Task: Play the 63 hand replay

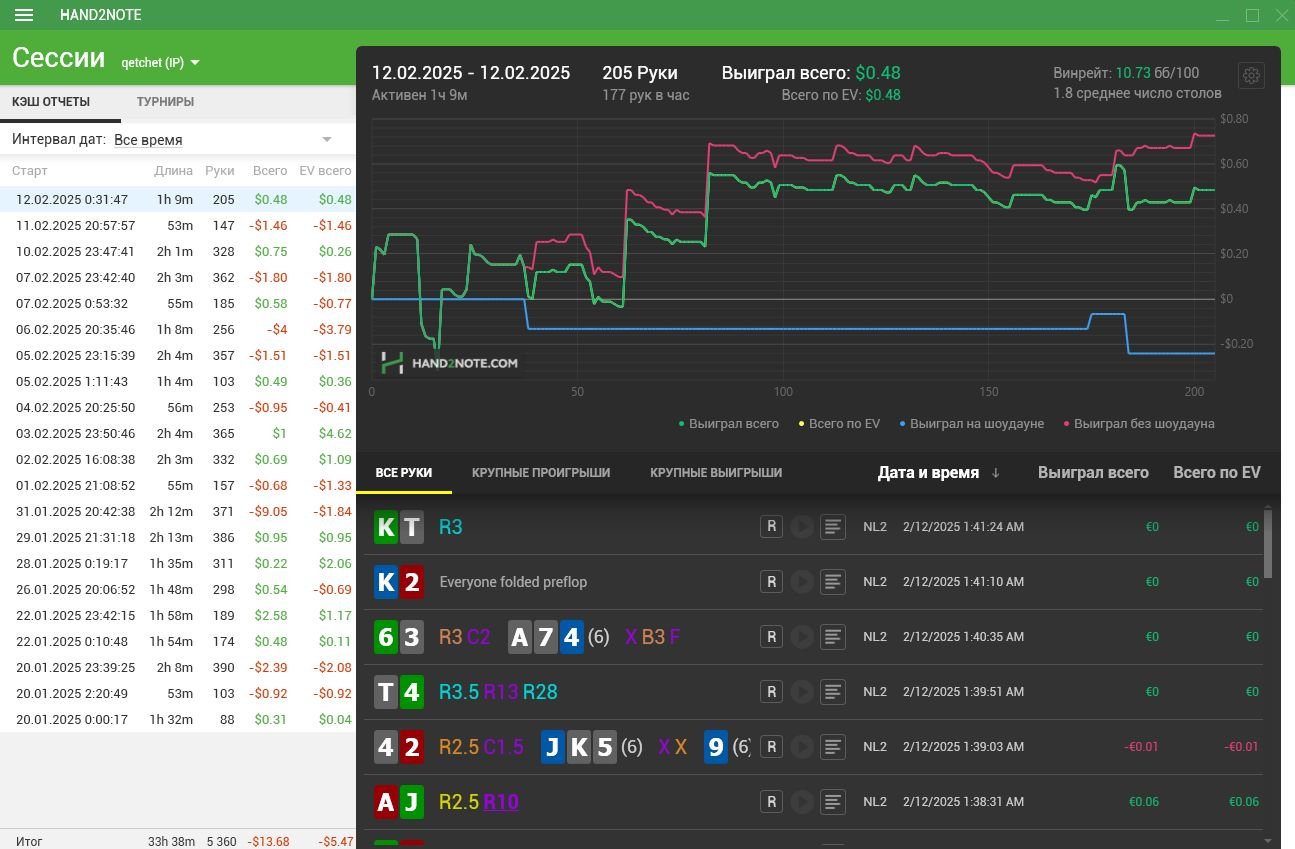Action: click(802, 636)
